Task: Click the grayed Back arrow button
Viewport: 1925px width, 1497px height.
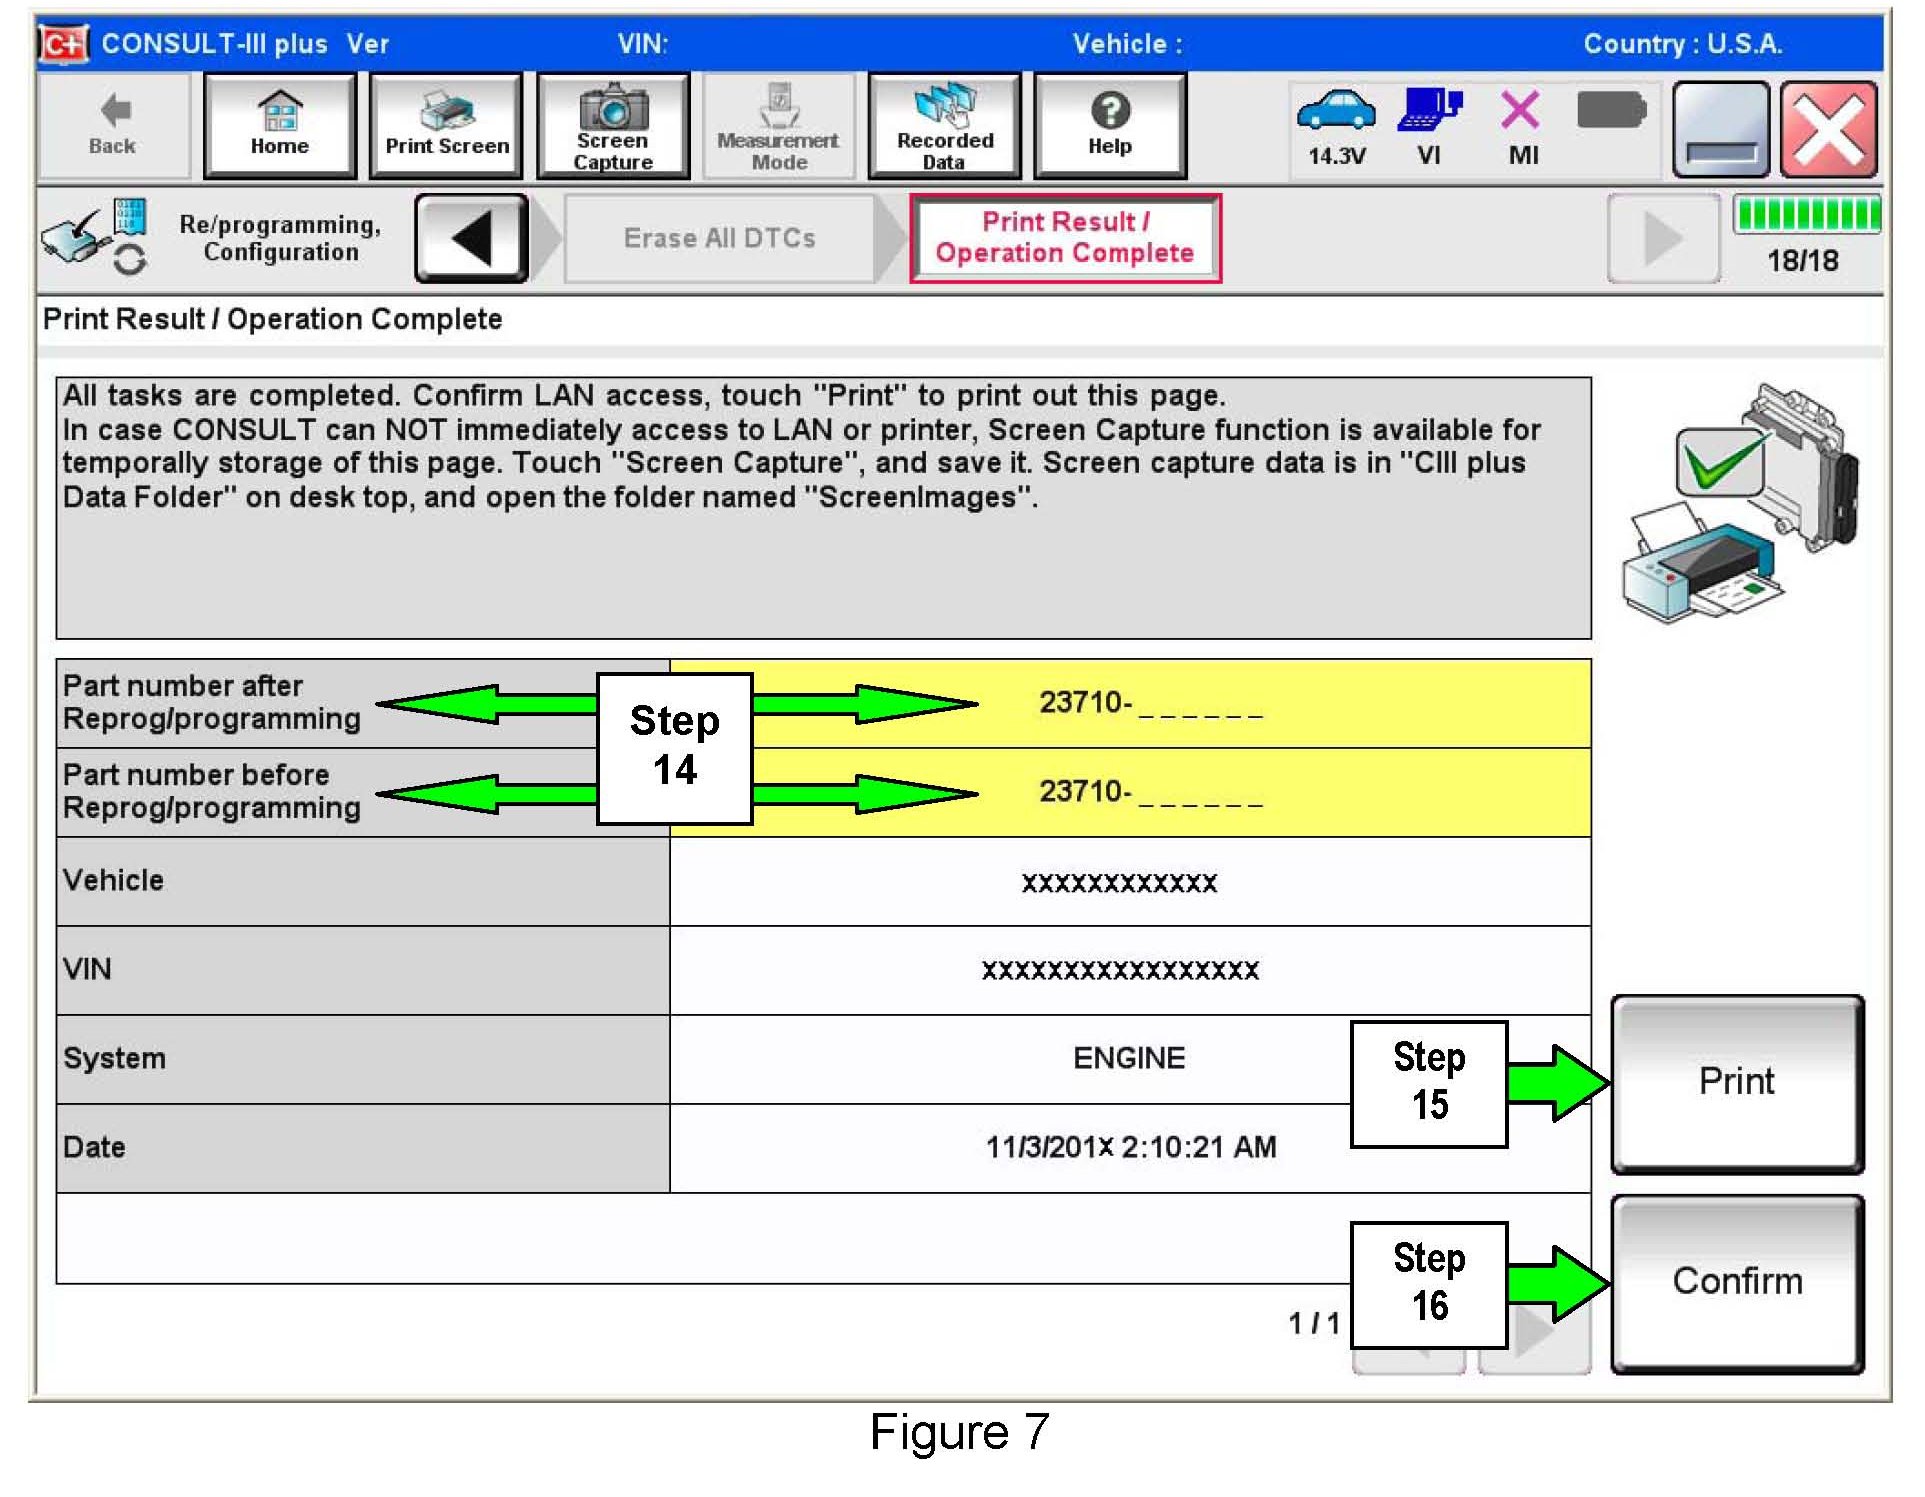Action: pyautogui.click(x=112, y=126)
